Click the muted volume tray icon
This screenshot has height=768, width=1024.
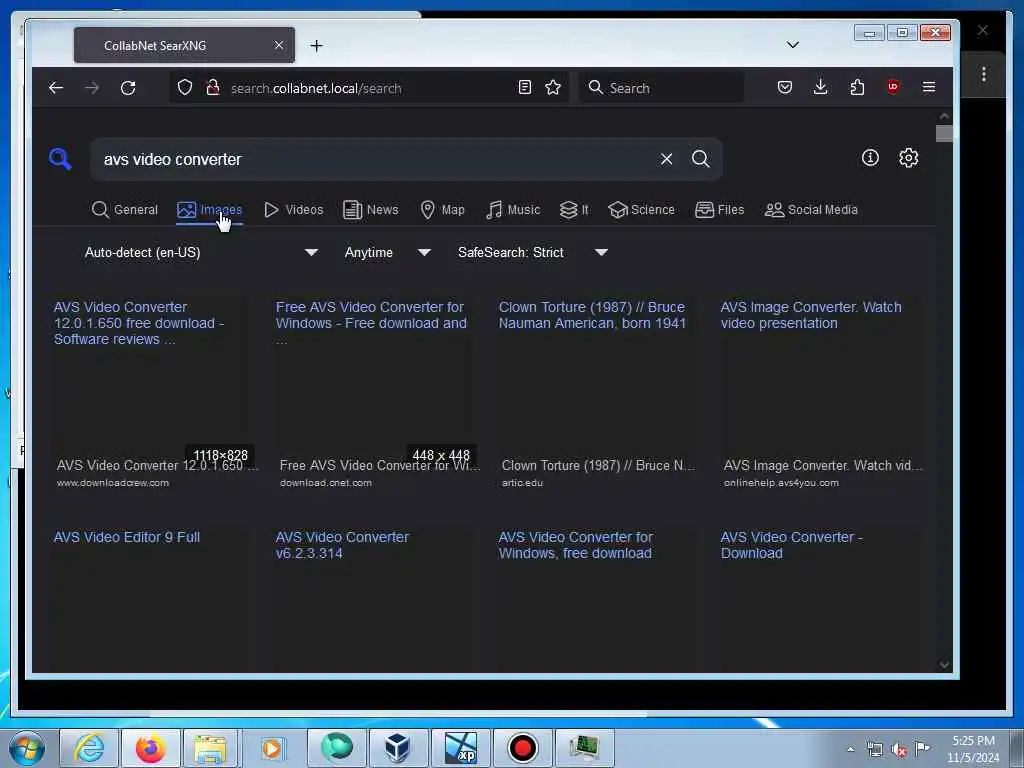click(899, 750)
